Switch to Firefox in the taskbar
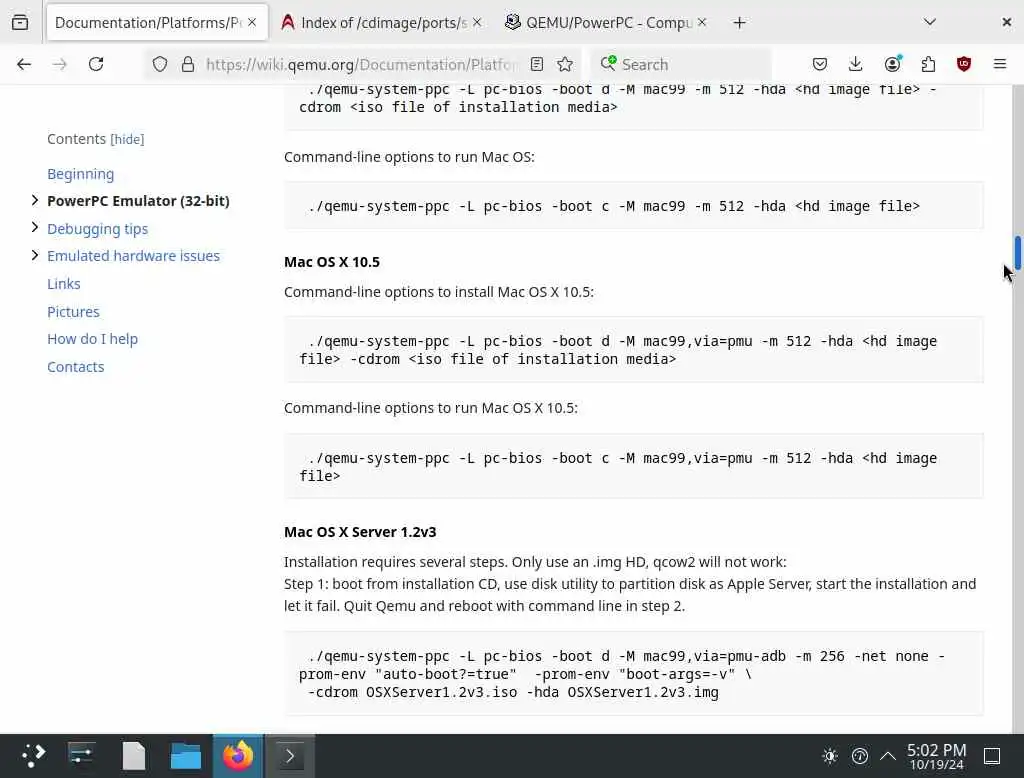Viewport: 1024px width, 778px height. (x=238, y=756)
